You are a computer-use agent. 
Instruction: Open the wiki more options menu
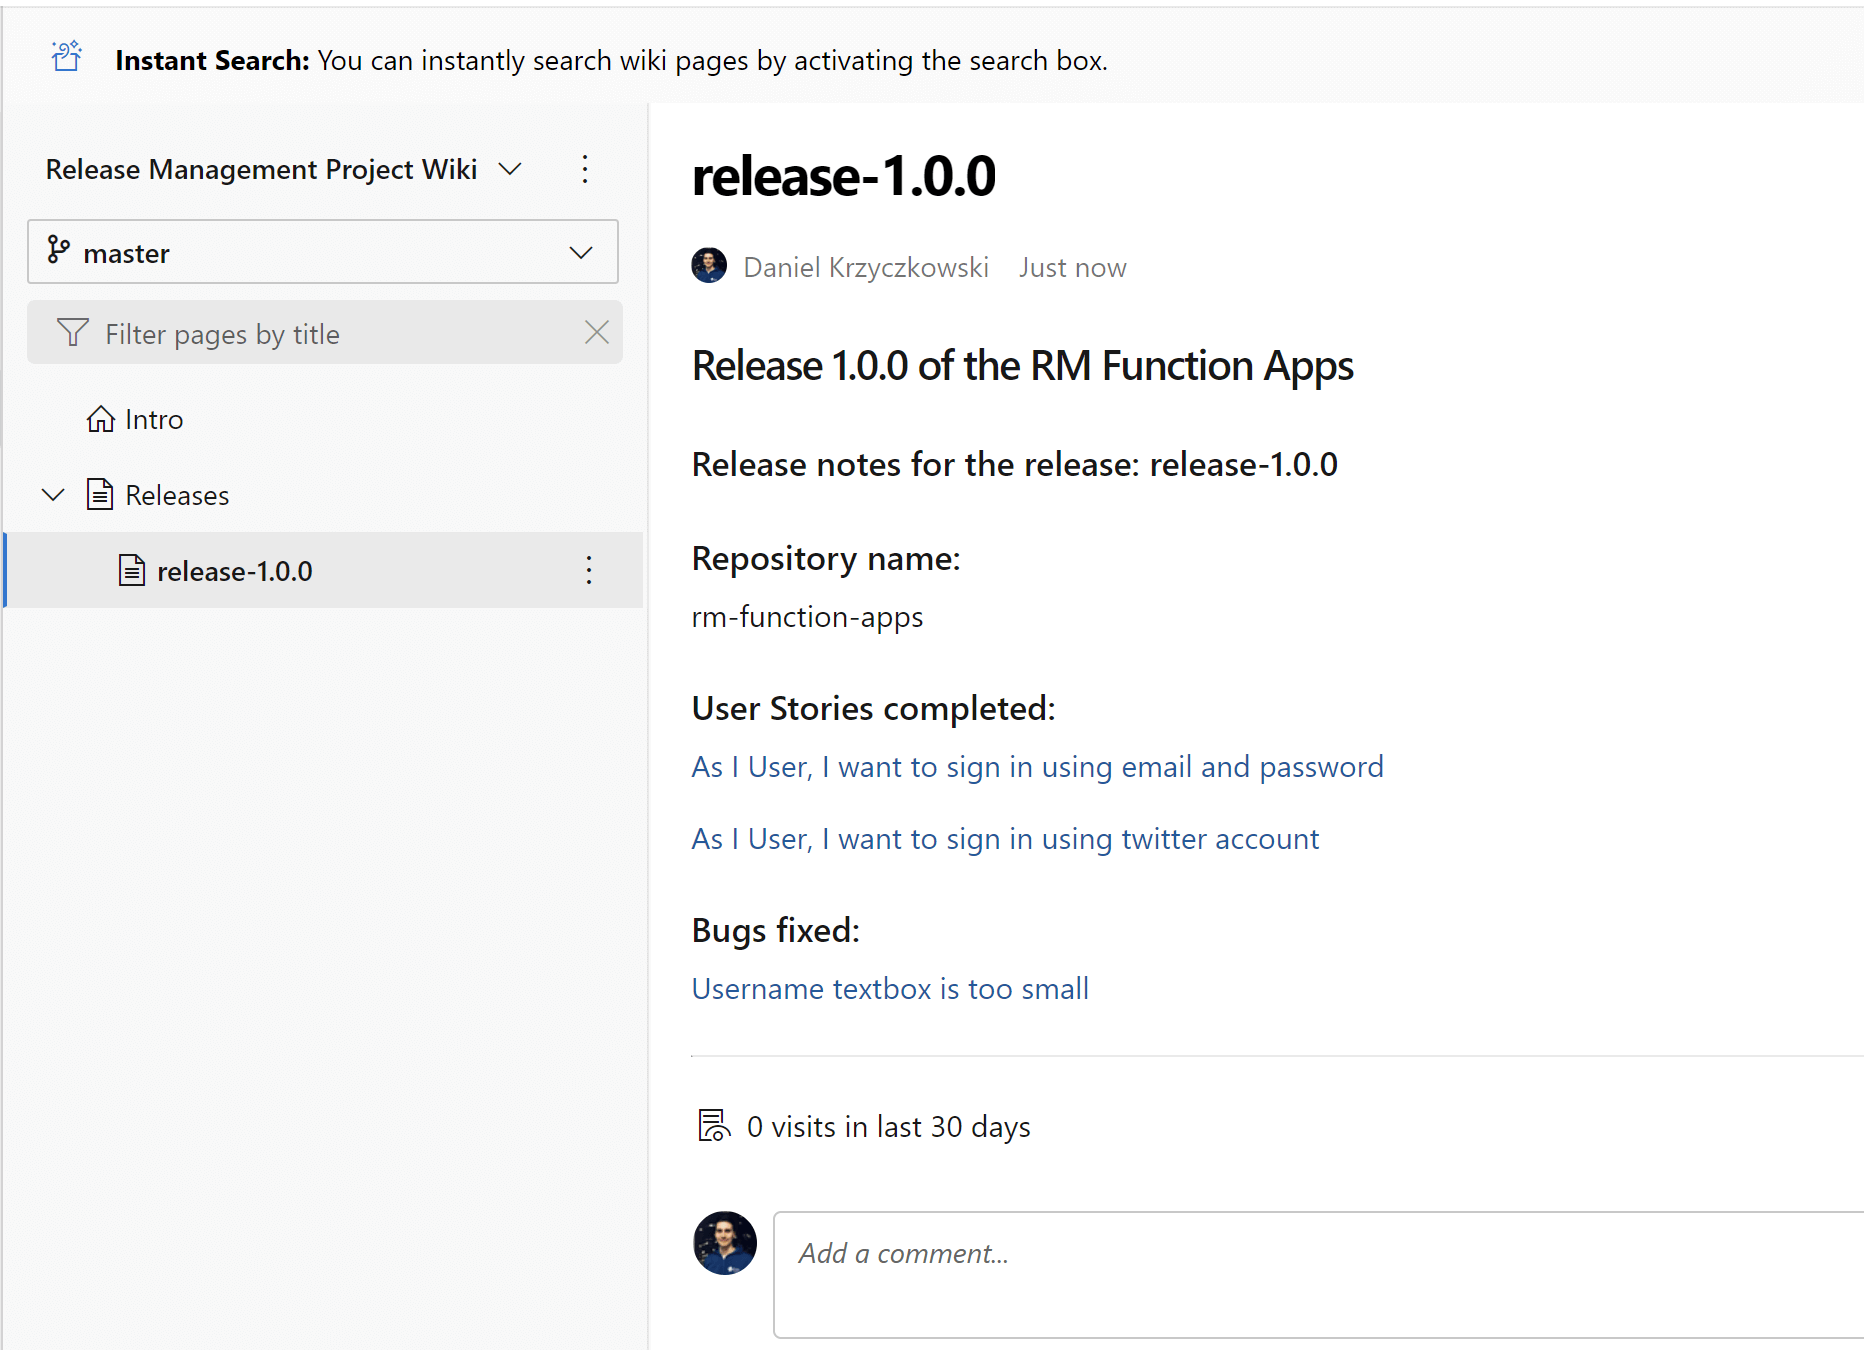click(x=585, y=169)
